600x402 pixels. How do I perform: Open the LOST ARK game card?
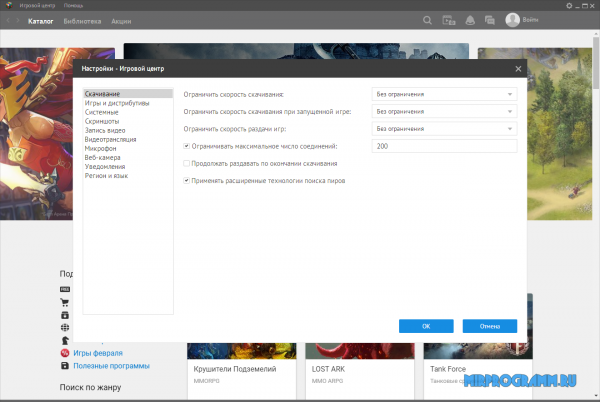(360, 371)
